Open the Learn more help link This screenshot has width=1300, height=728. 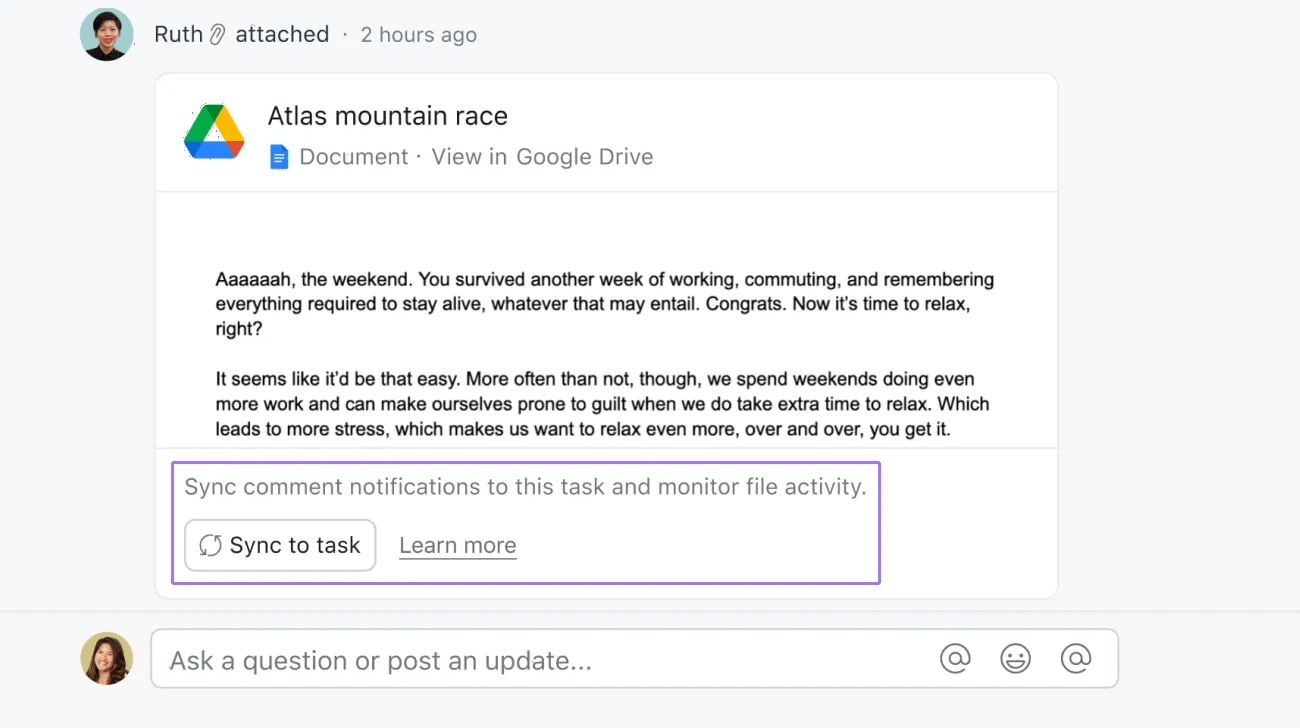(x=457, y=545)
